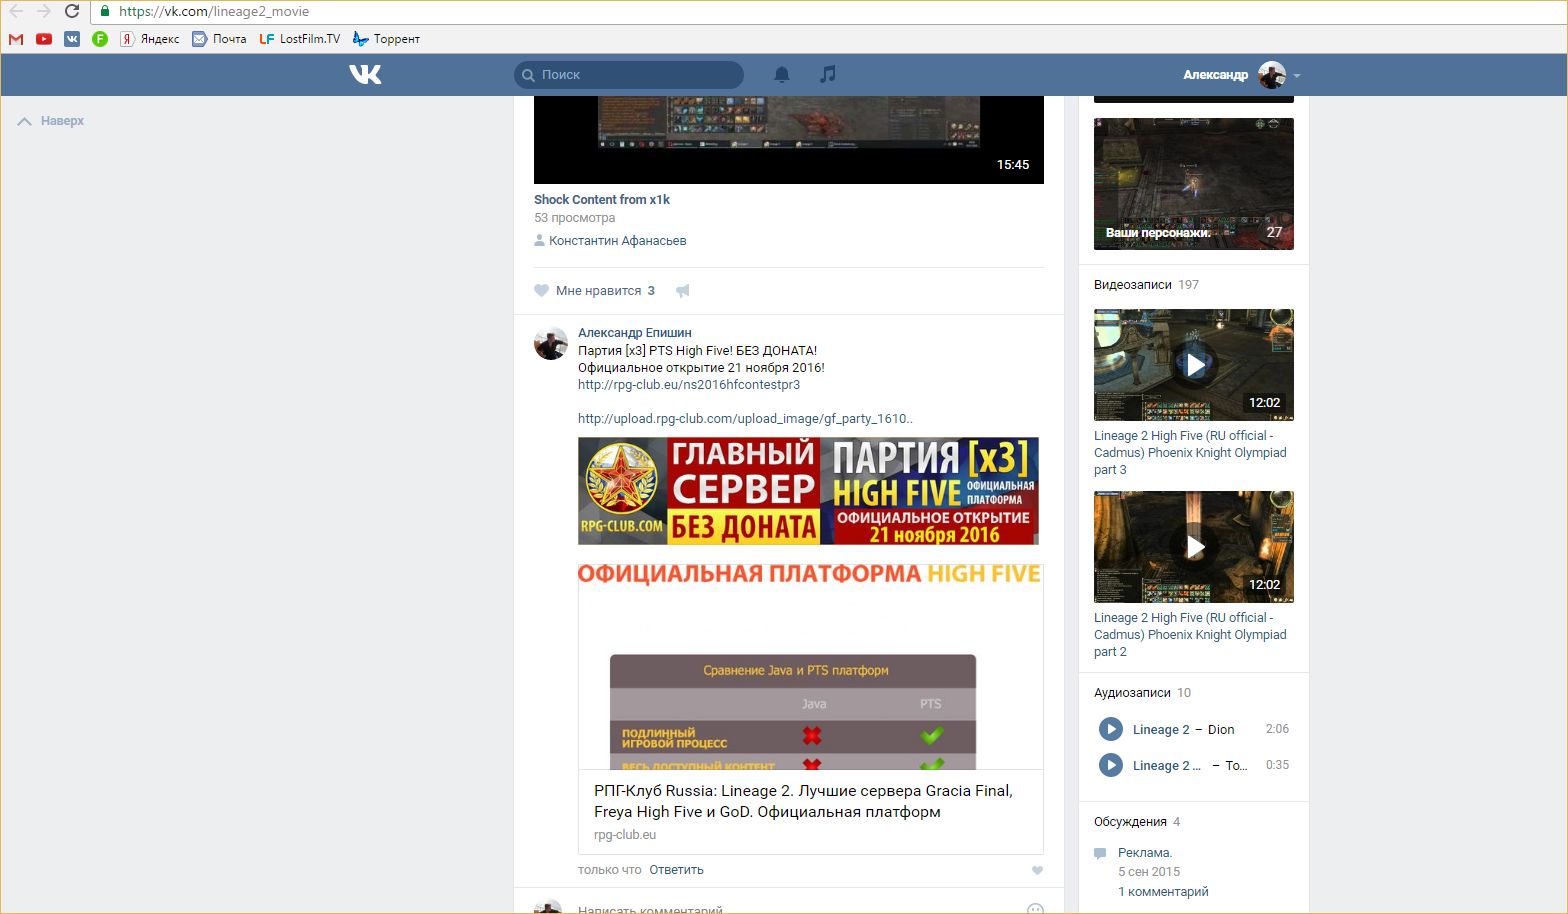This screenshot has width=1568, height=914.
Task: Open the notifications bell icon
Action: tap(782, 74)
